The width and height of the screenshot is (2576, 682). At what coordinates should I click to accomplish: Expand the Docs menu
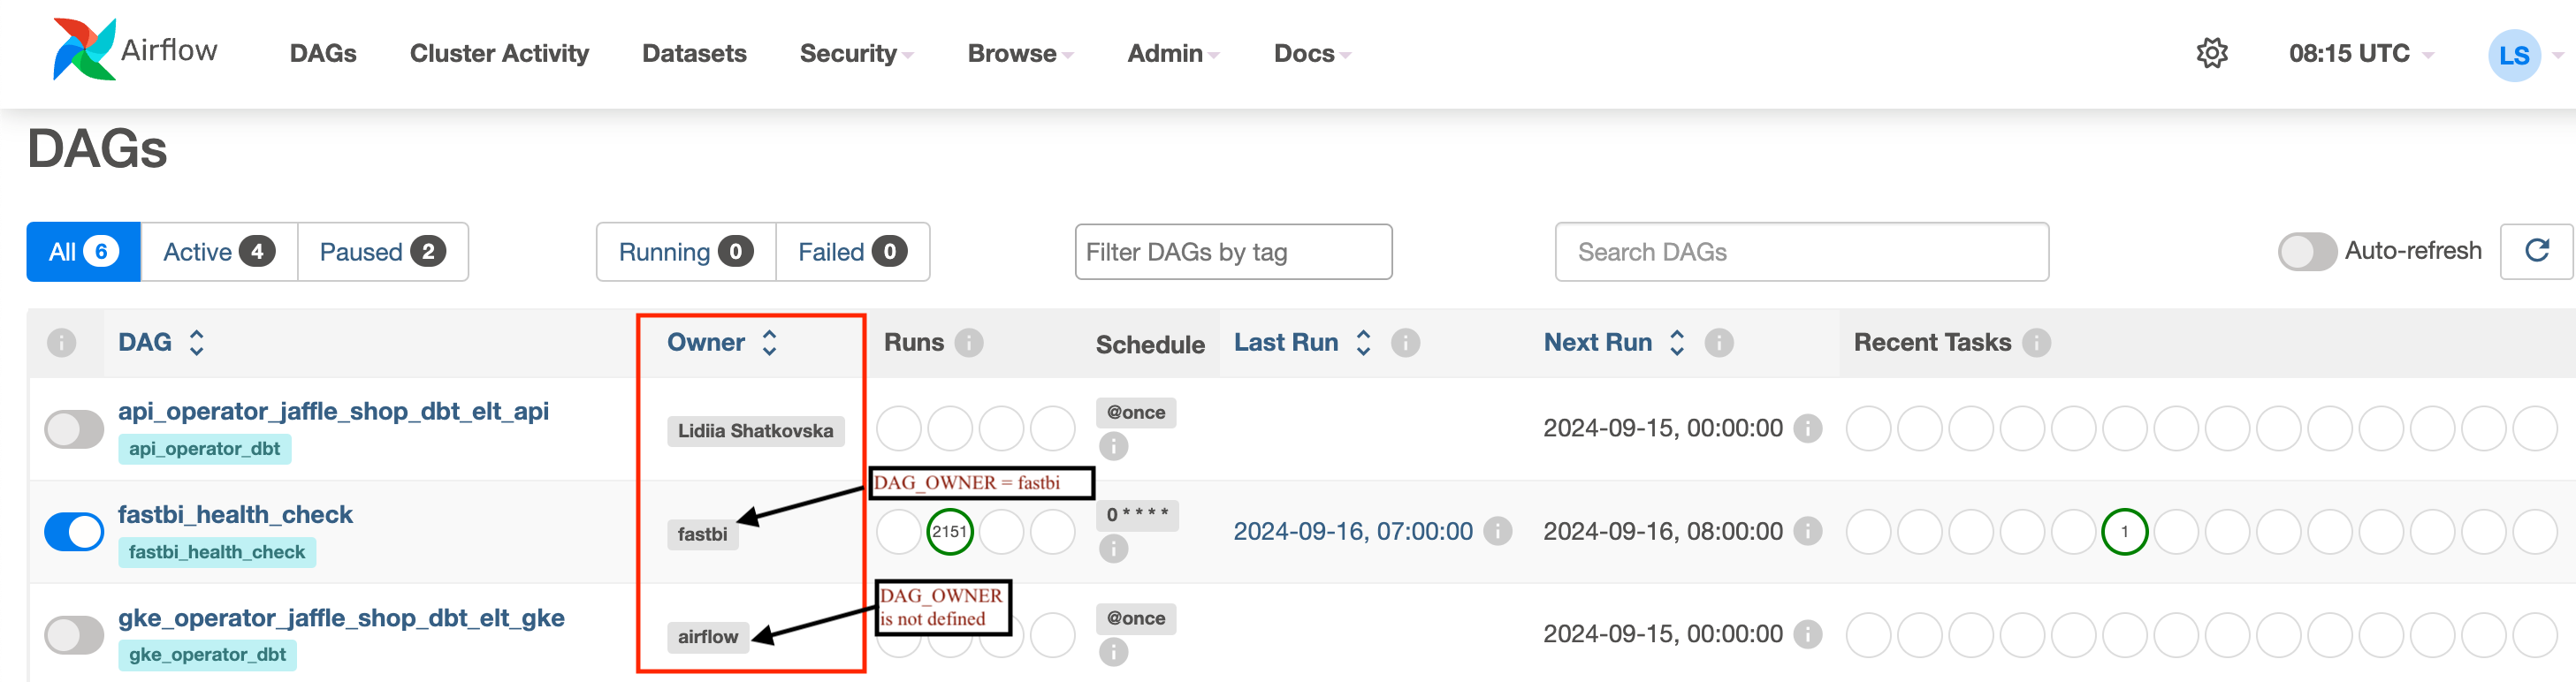coord(1312,53)
